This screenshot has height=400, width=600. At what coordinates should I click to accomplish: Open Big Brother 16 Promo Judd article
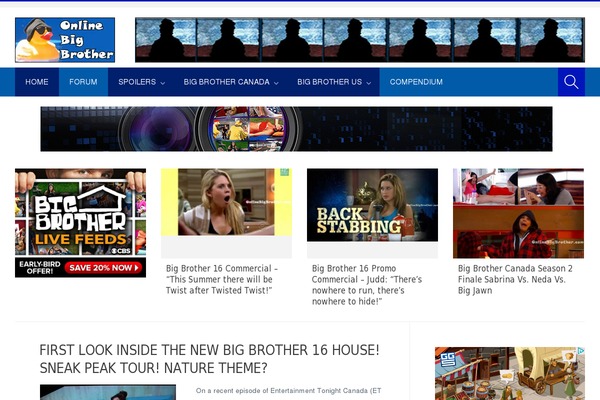pos(367,284)
